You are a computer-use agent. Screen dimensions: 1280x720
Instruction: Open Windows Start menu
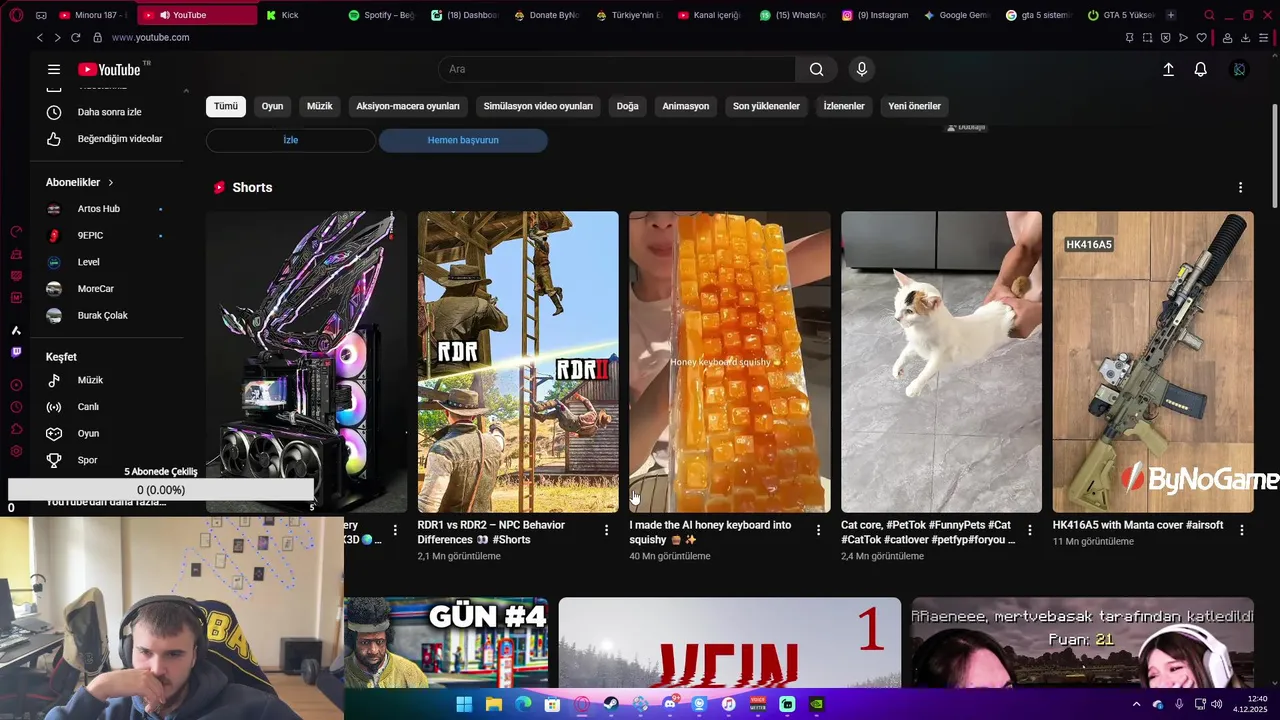(x=464, y=704)
